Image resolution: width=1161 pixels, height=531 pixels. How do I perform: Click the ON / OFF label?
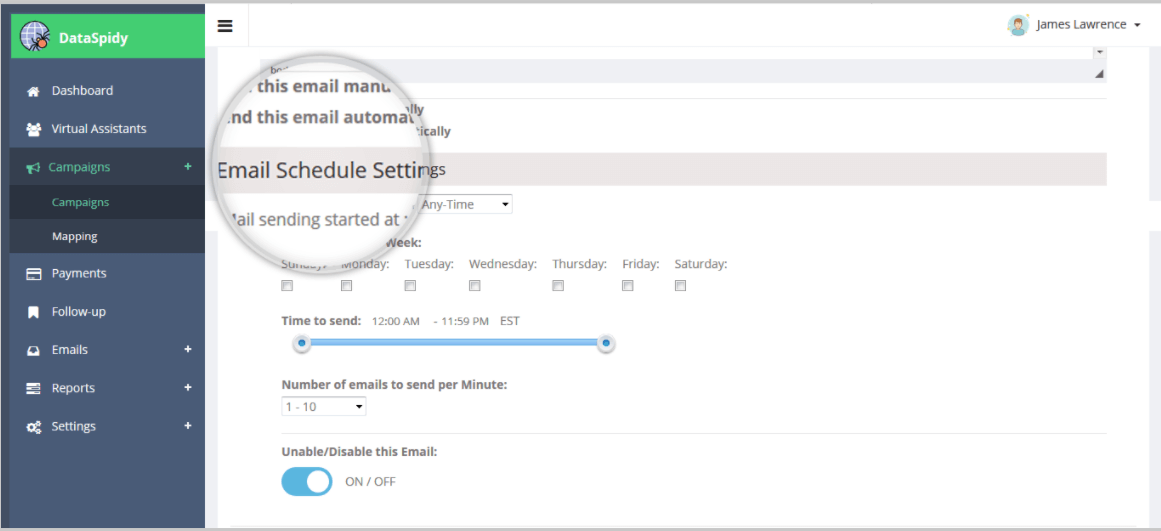click(x=370, y=482)
